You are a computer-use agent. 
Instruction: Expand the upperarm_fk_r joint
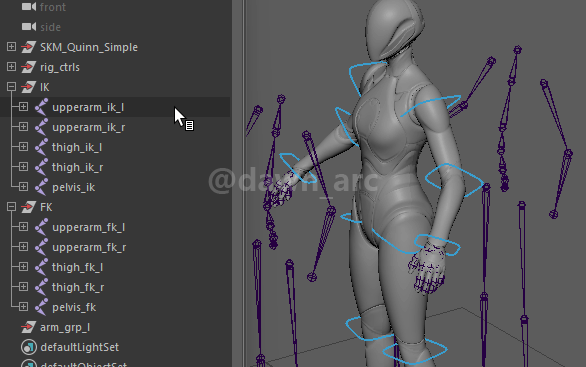tap(23, 247)
